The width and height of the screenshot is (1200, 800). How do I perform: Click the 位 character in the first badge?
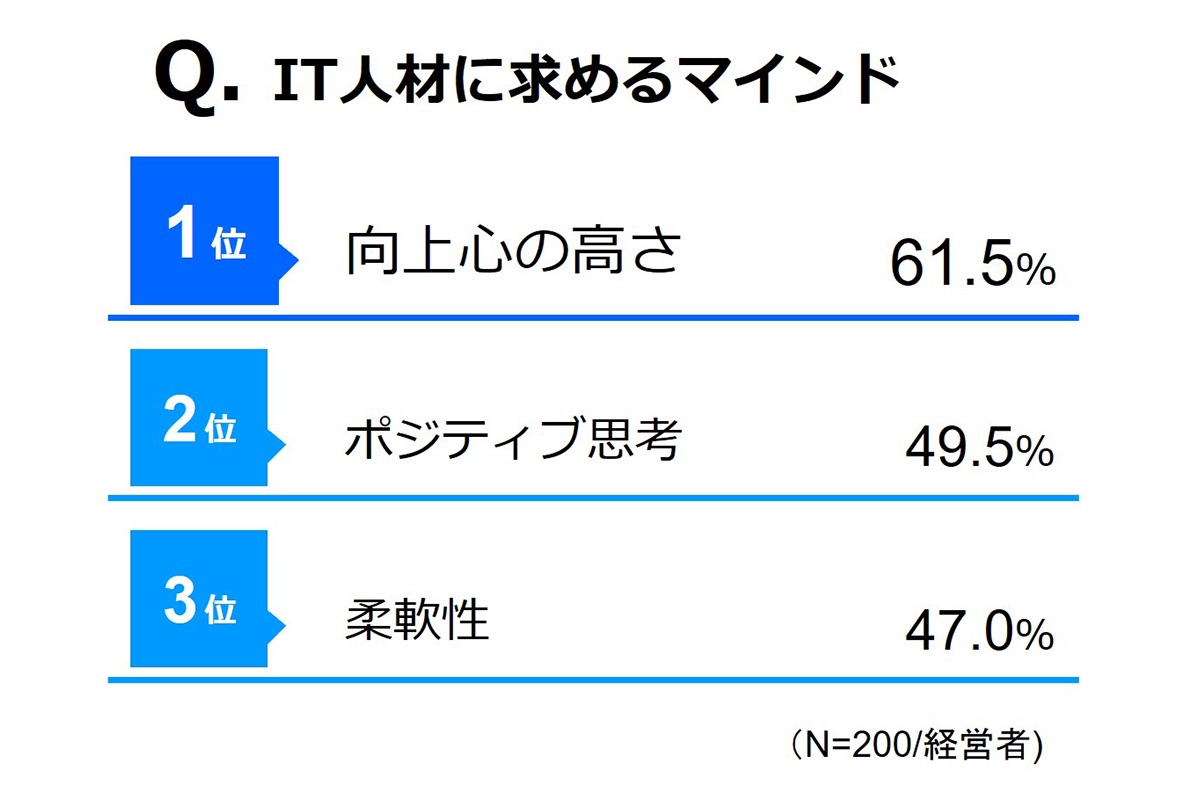(x=229, y=246)
